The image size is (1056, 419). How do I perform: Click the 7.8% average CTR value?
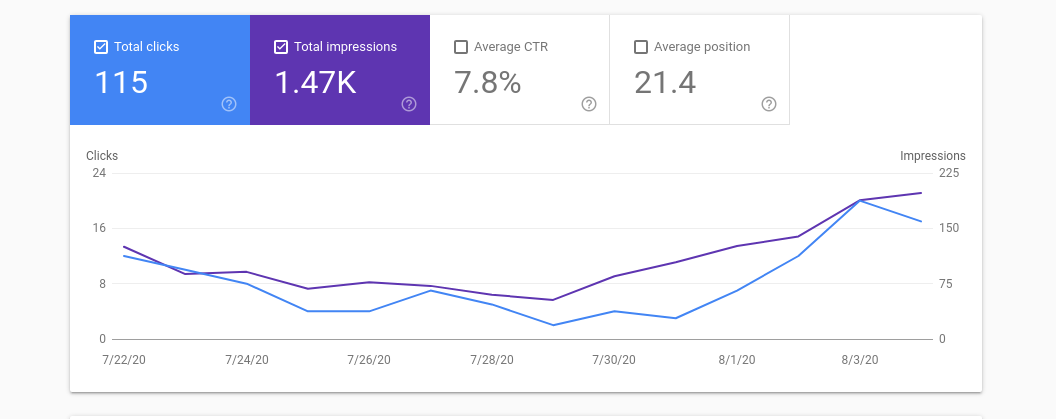pyautogui.click(x=488, y=83)
